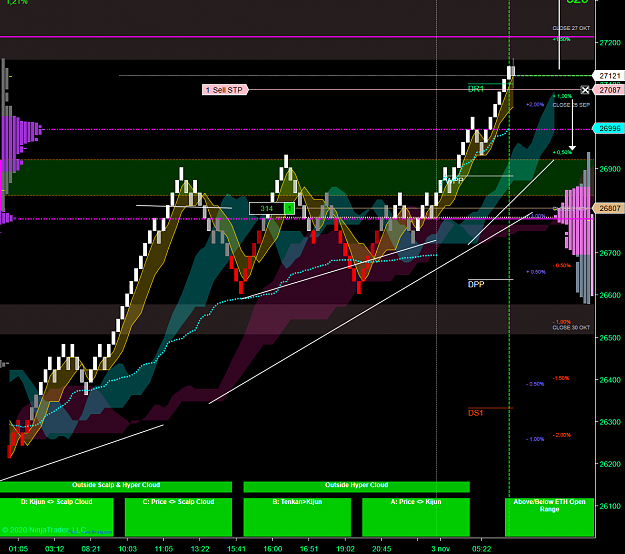This screenshot has width=625, height=554.
Task: Click the 16:51 time axis label
Action: [309, 549]
